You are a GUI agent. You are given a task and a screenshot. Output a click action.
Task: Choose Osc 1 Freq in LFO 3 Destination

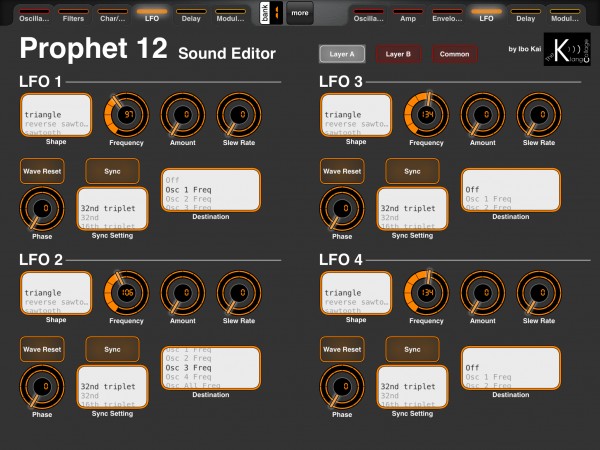[x=488, y=199]
